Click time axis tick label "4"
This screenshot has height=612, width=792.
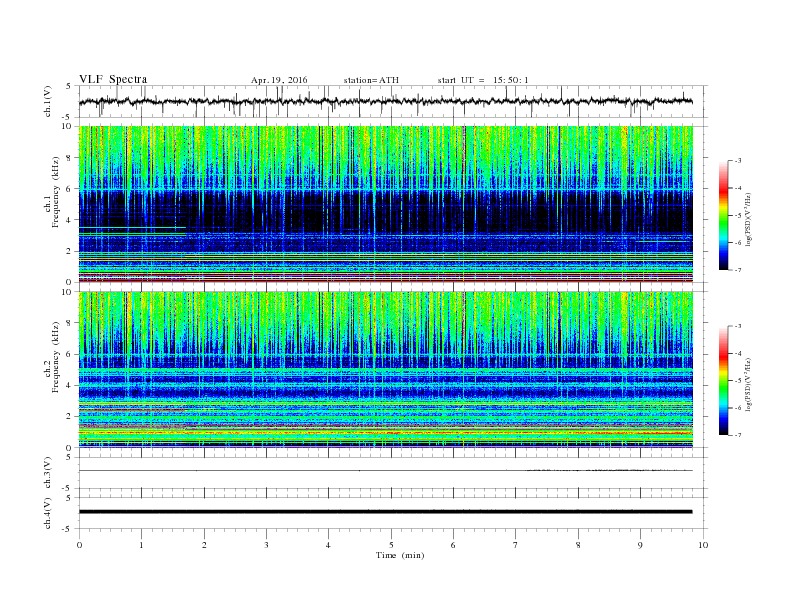(x=328, y=545)
